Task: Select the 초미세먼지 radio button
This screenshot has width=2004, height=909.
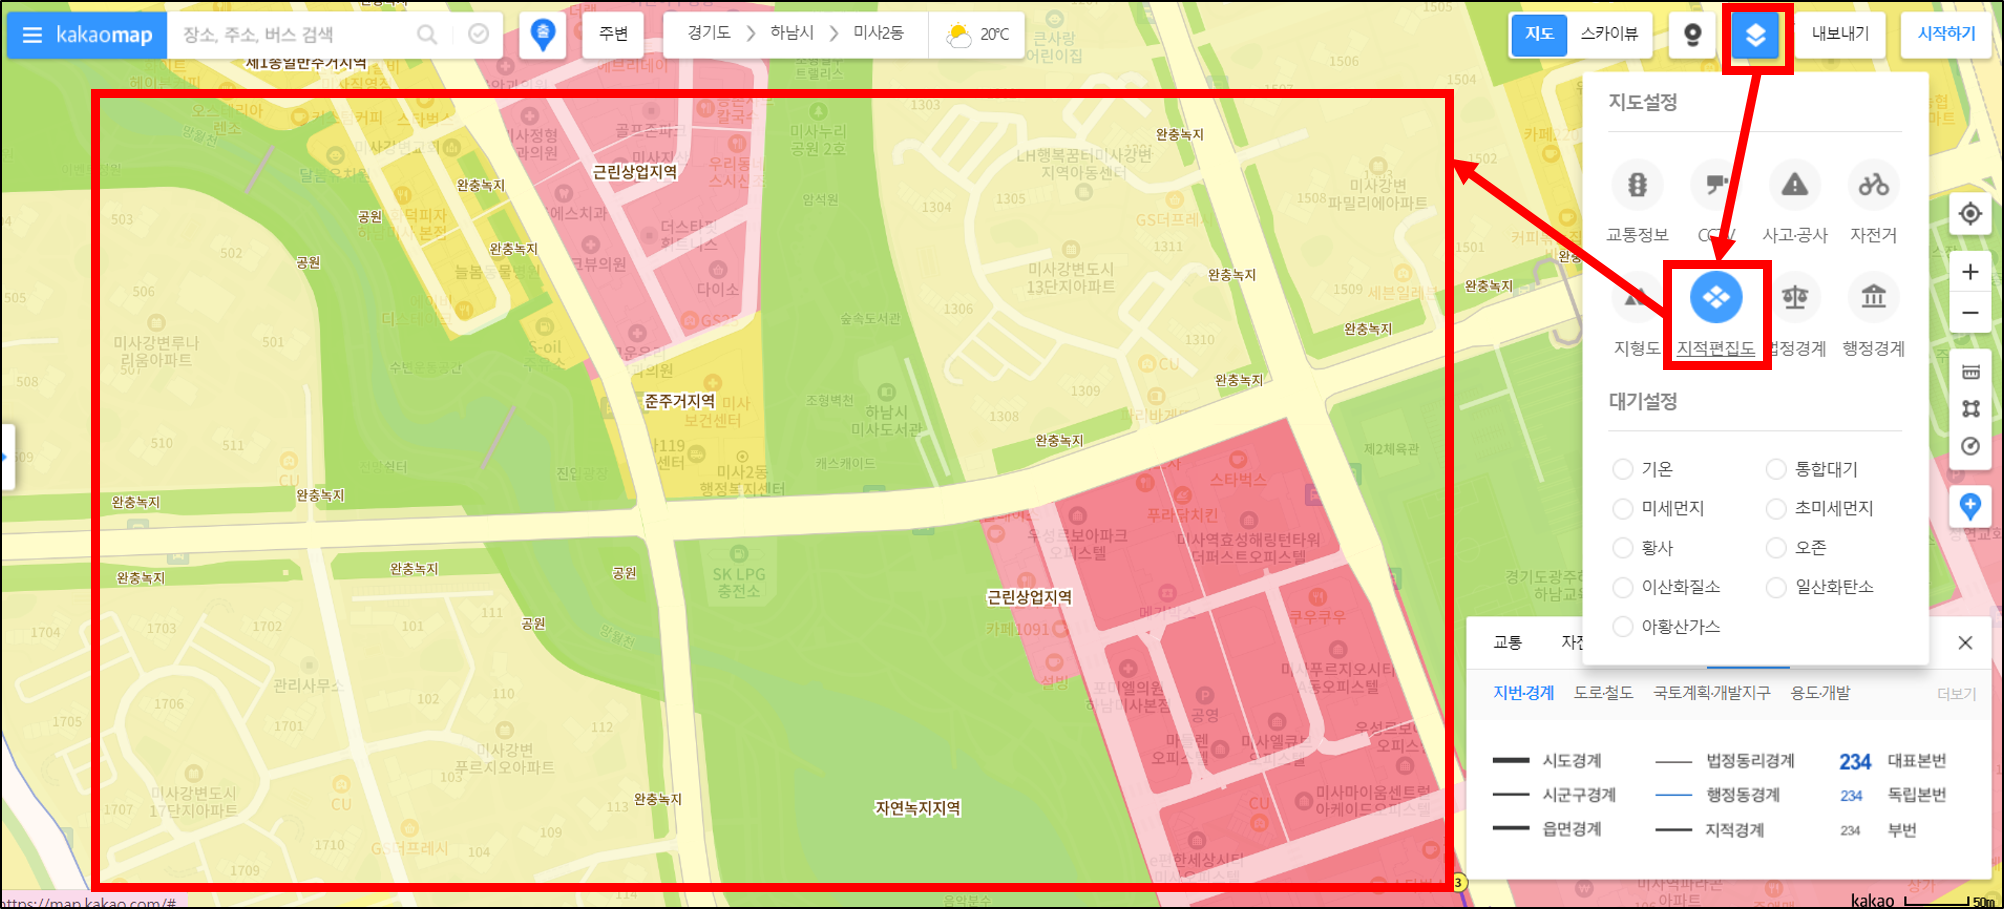Action: tap(1776, 509)
